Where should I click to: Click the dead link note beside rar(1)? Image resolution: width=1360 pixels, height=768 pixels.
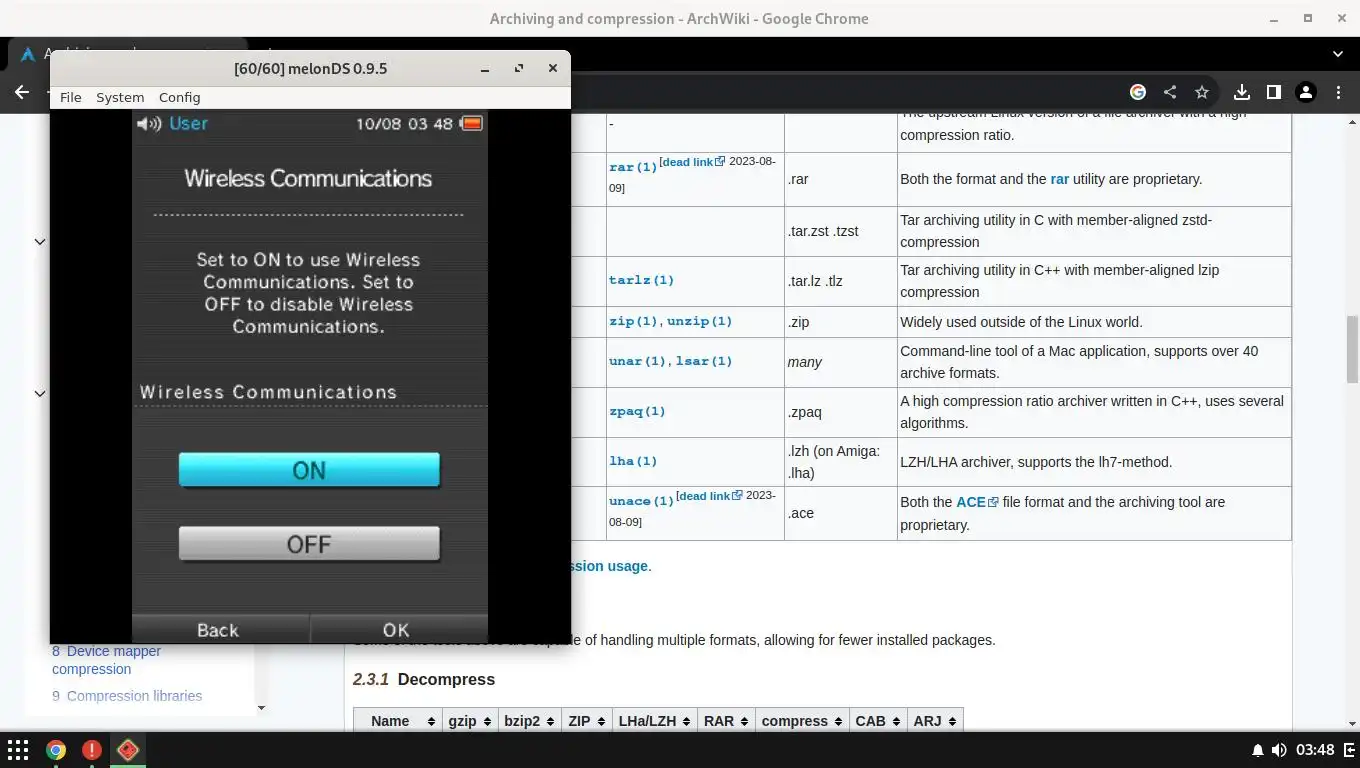coord(694,162)
